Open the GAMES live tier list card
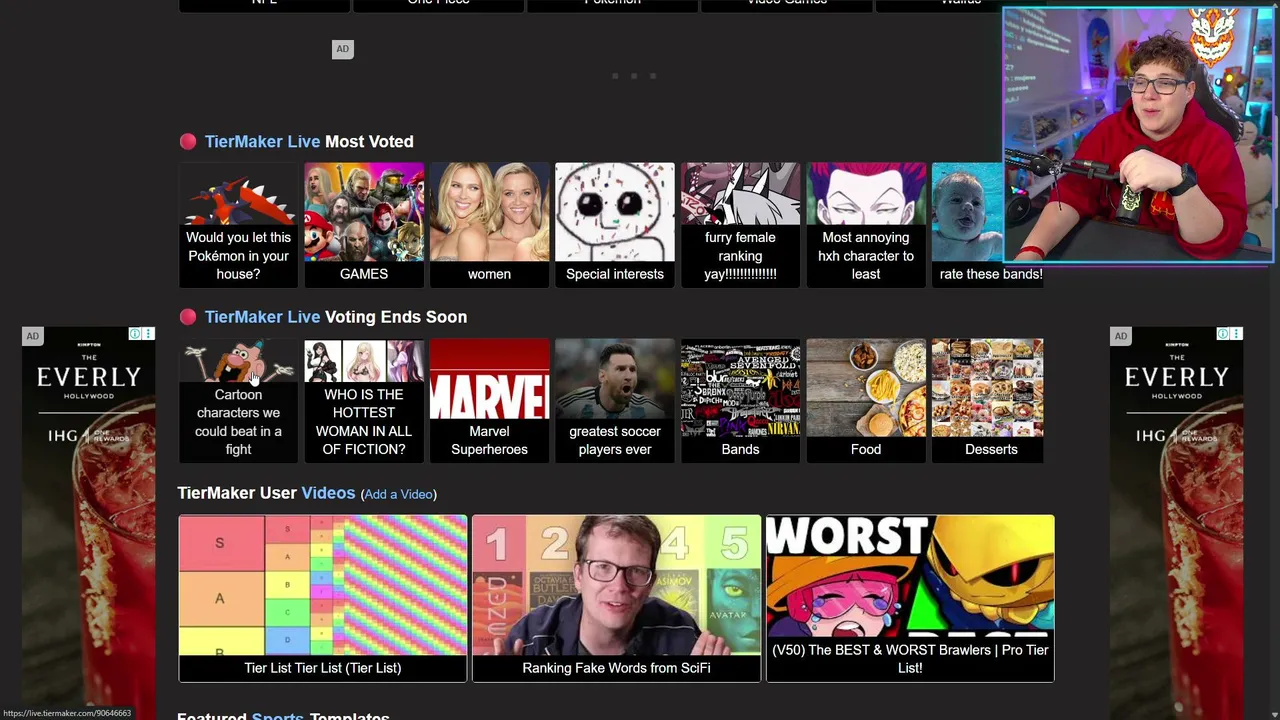This screenshot has height=720, width=1280. coord(364,225)
